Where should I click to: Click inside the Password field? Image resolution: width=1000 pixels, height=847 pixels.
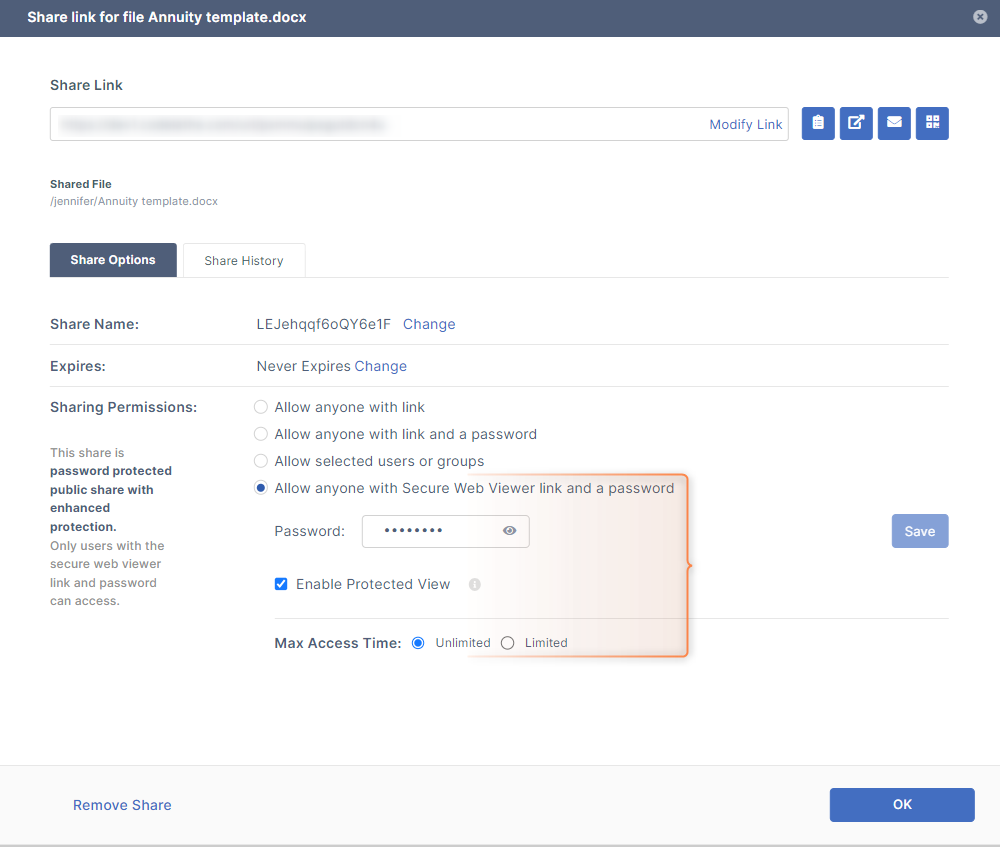[430, 531]
